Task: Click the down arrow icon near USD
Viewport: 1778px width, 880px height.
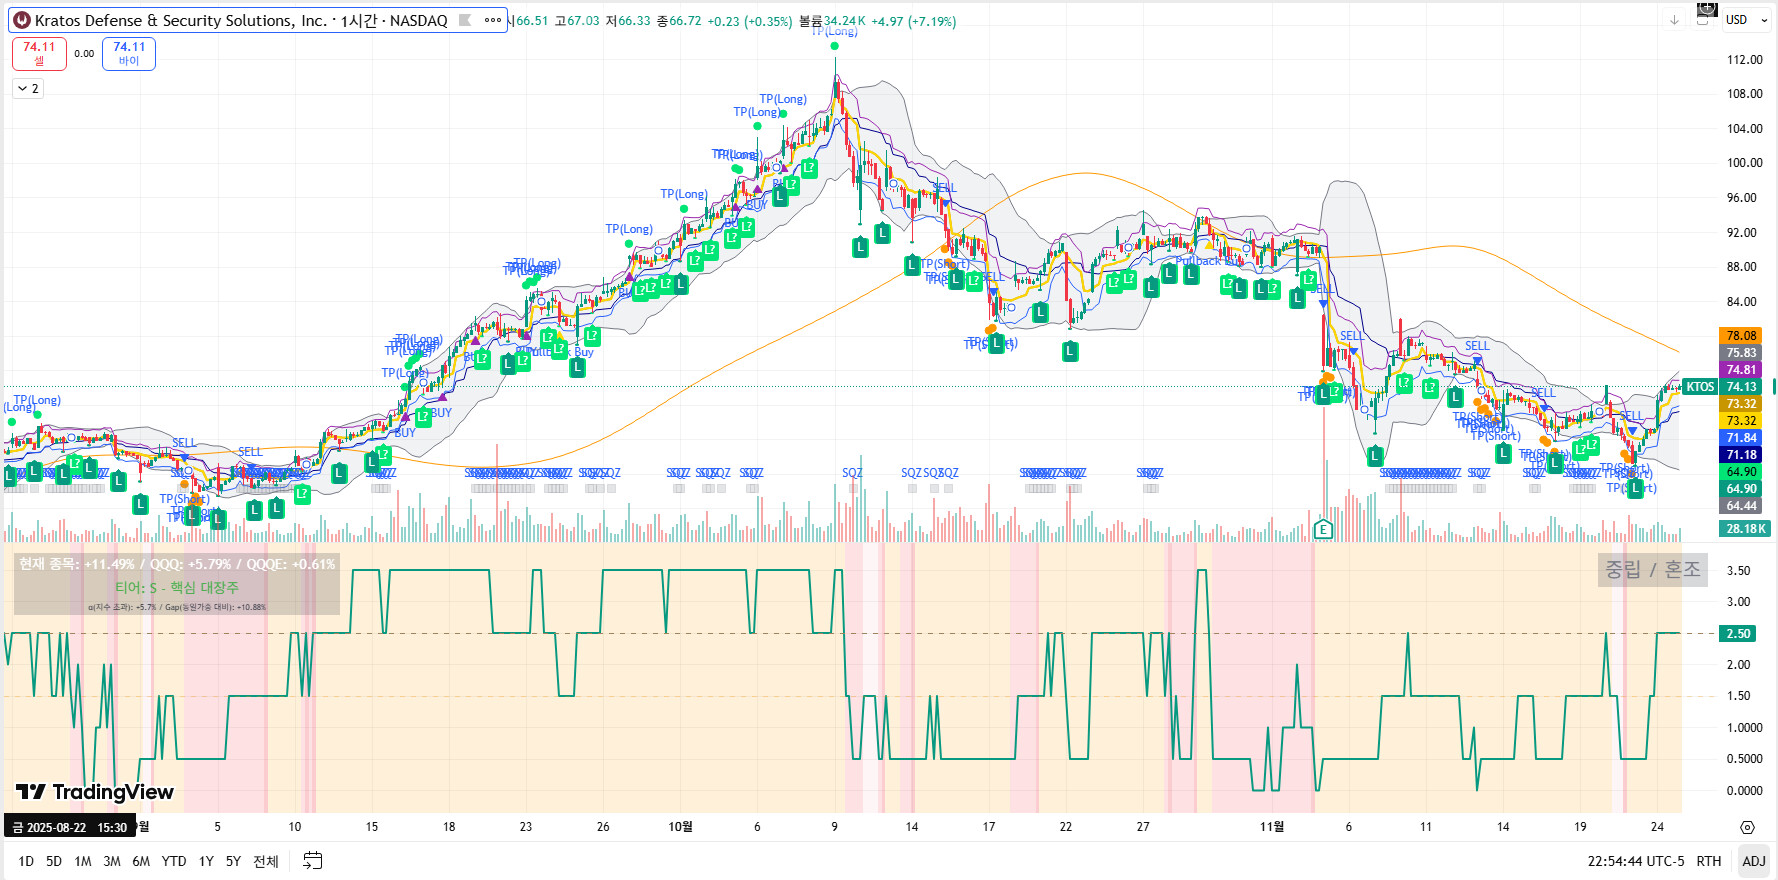Action: 1674,20
